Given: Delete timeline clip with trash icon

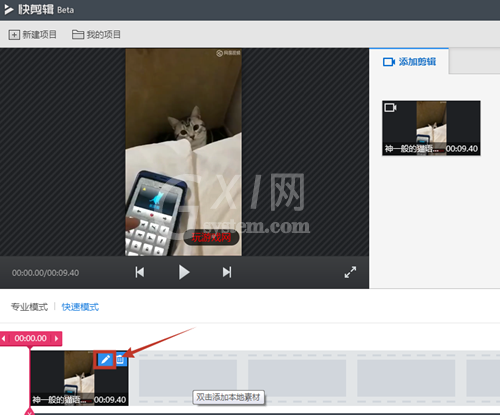Looking at the screenshot, I should click(x=121, y=360).
